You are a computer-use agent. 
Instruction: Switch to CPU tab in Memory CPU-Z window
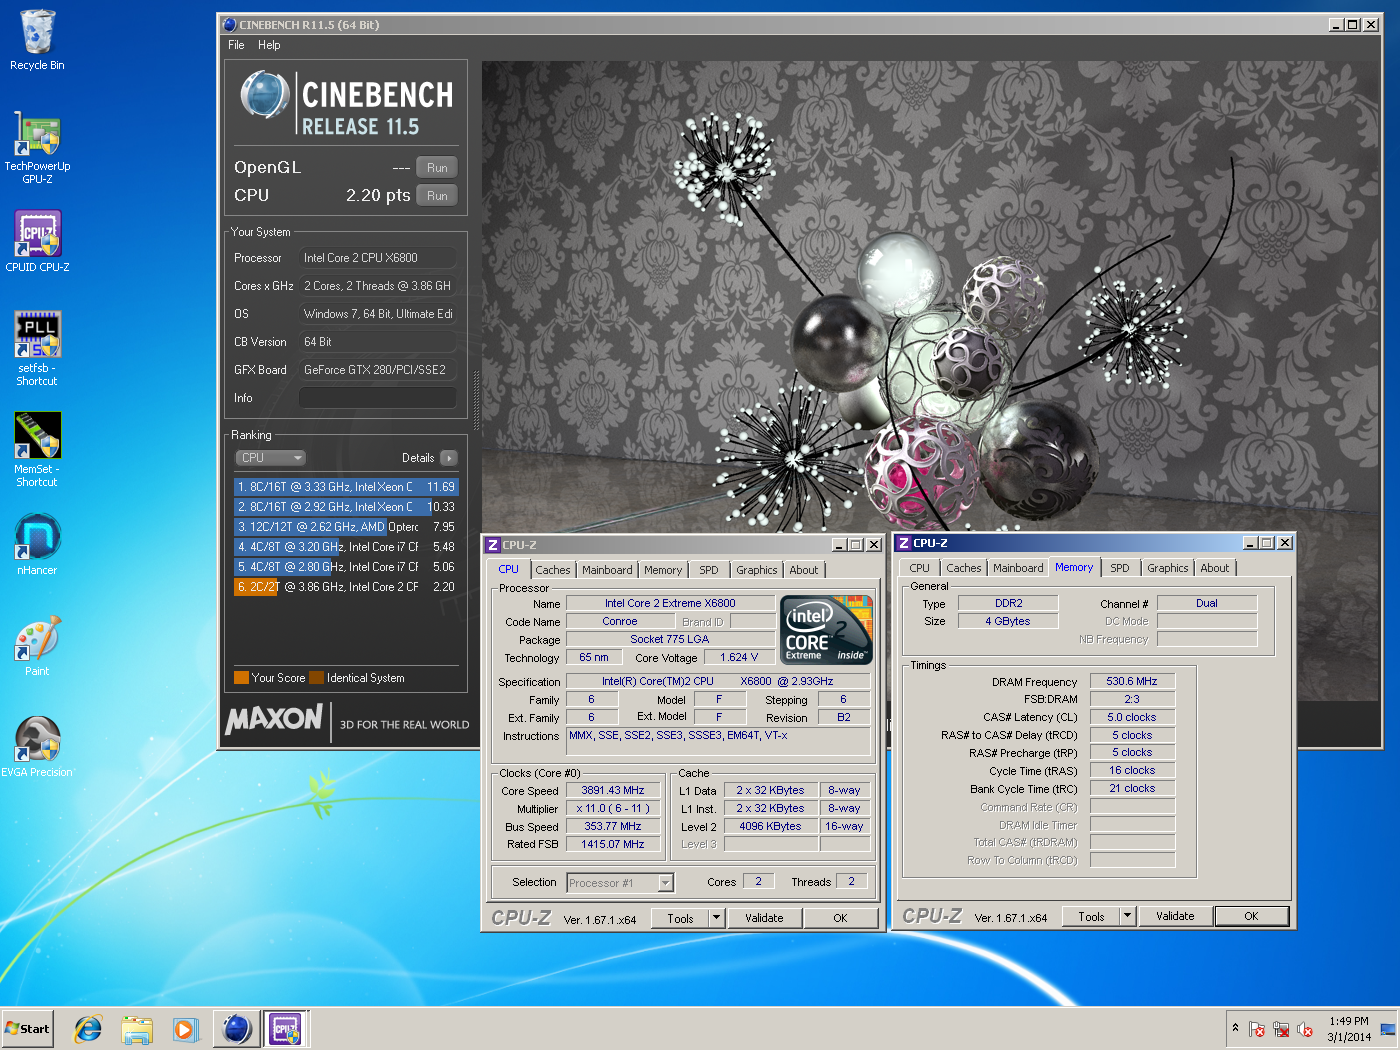919,568
